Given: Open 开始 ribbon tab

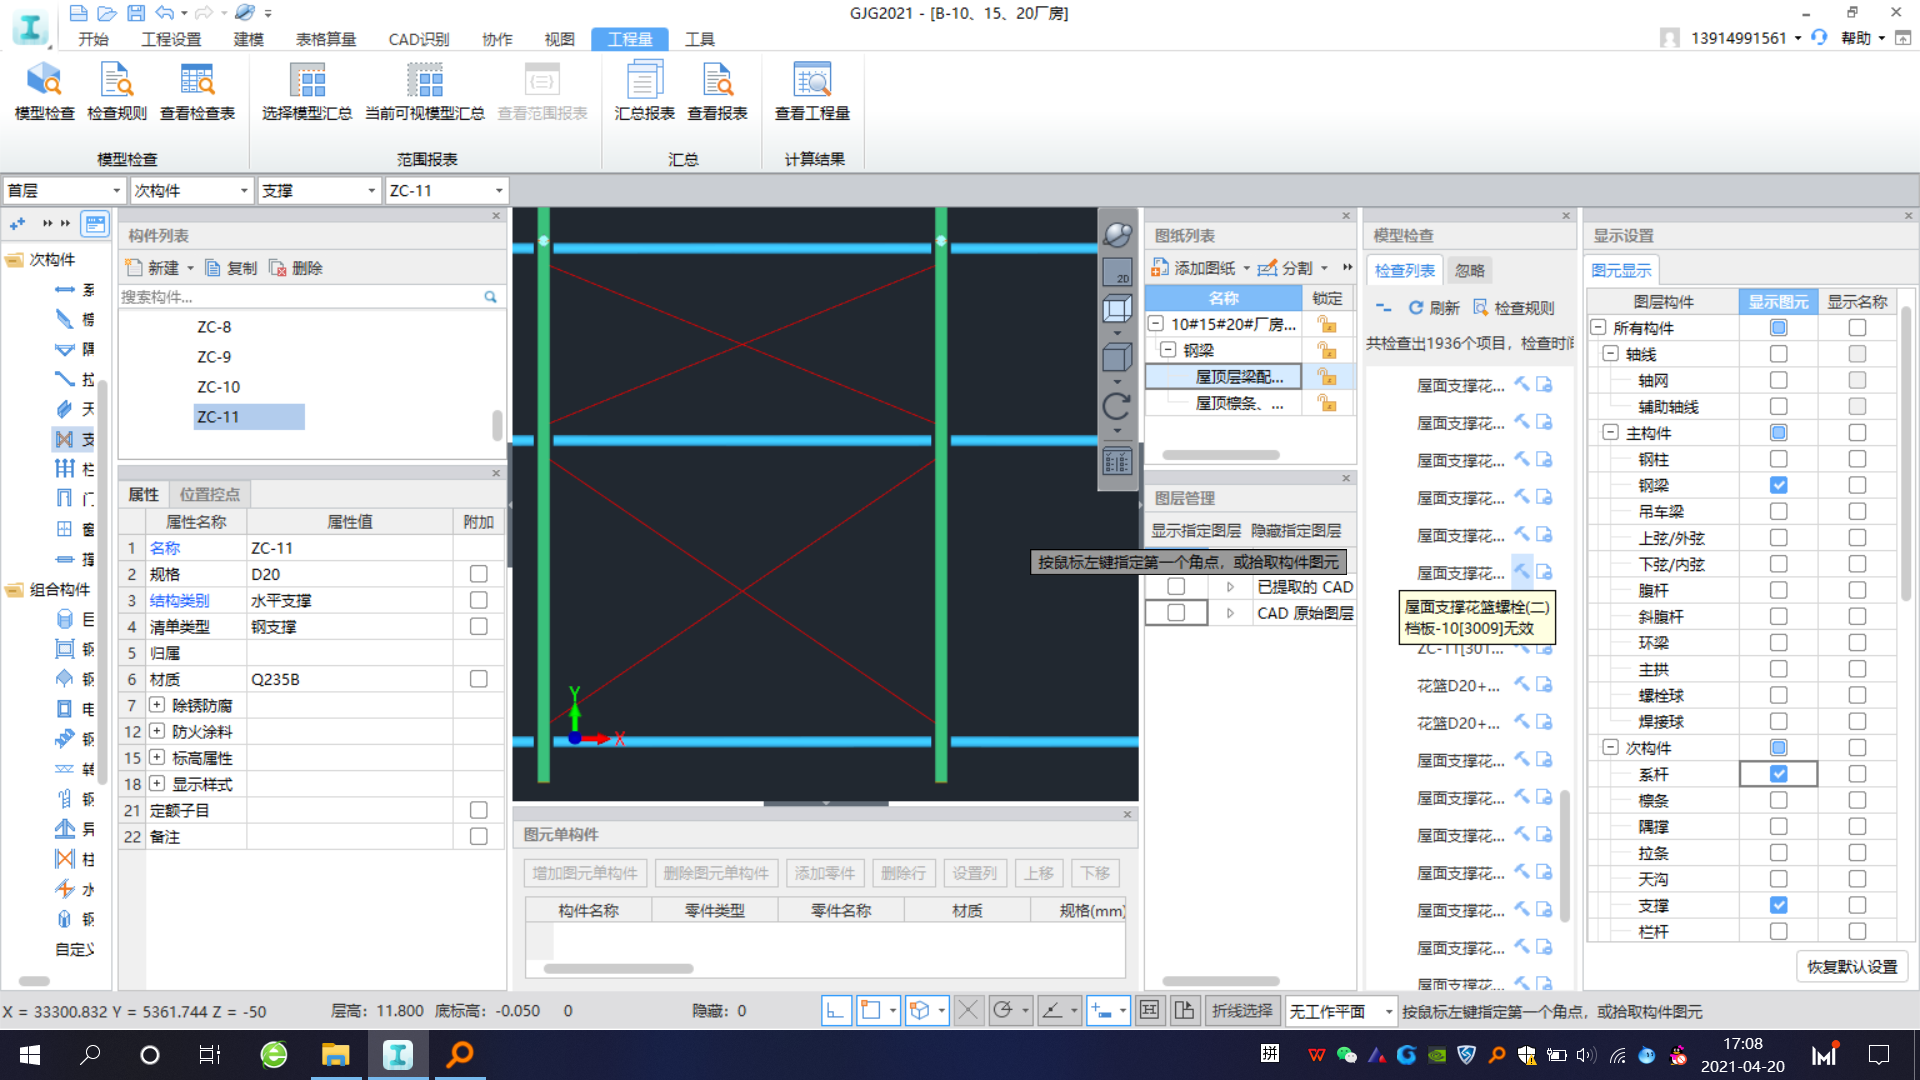Looking at the screenshot, I should click(93, 39).
